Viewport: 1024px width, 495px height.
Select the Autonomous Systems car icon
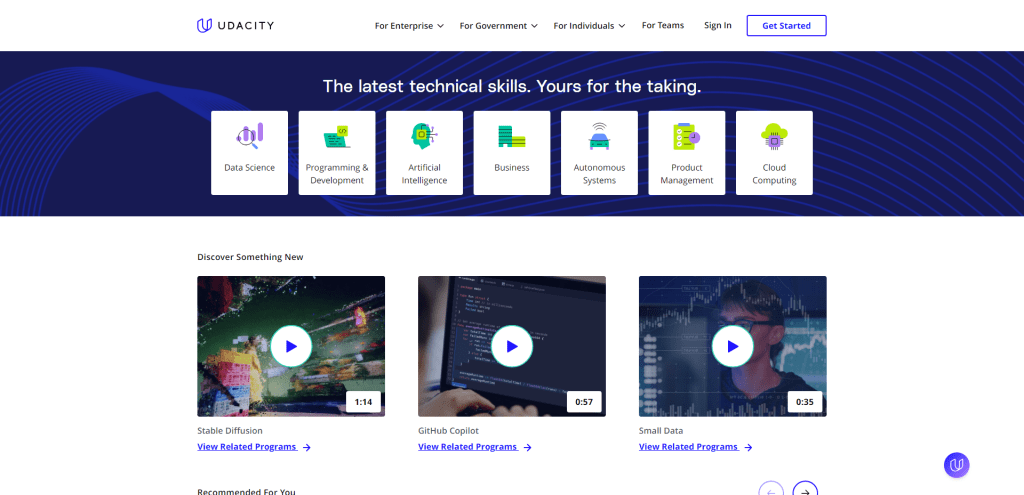click(x=600, y=136)
